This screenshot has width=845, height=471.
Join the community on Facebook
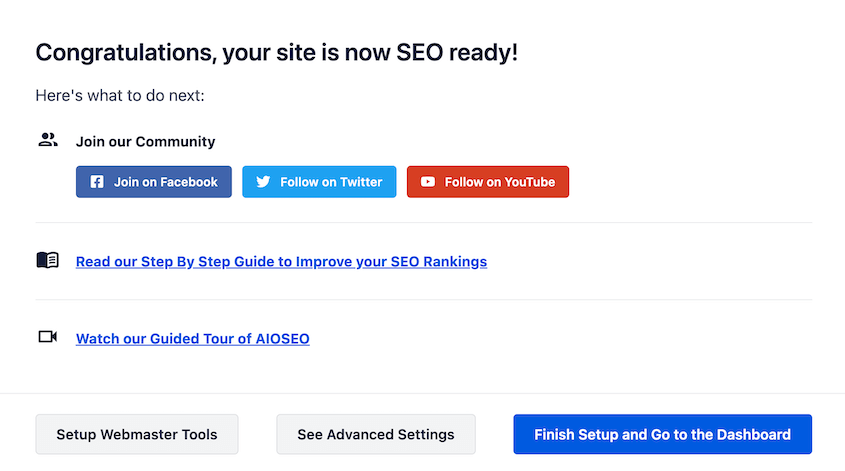(154, 182)
